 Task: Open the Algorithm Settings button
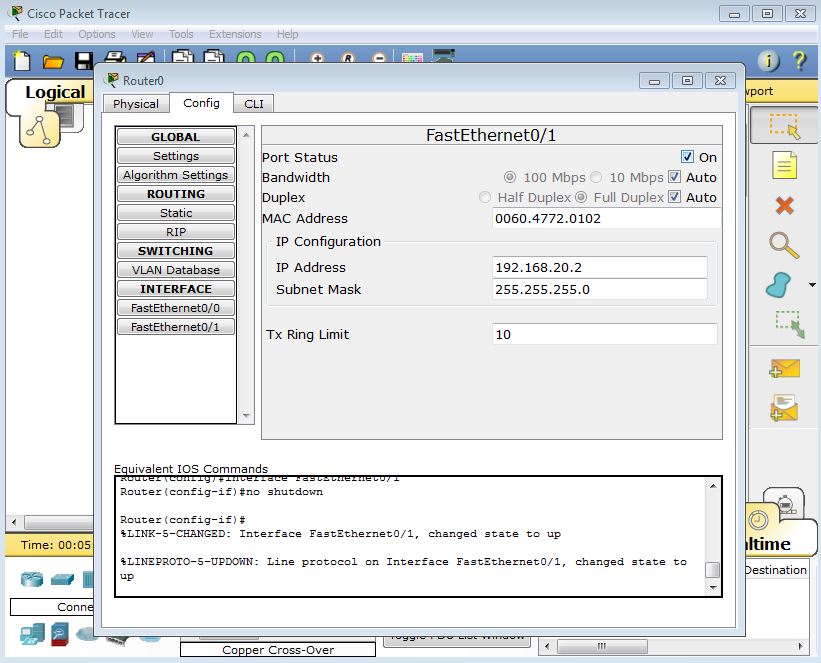(175, 175)
